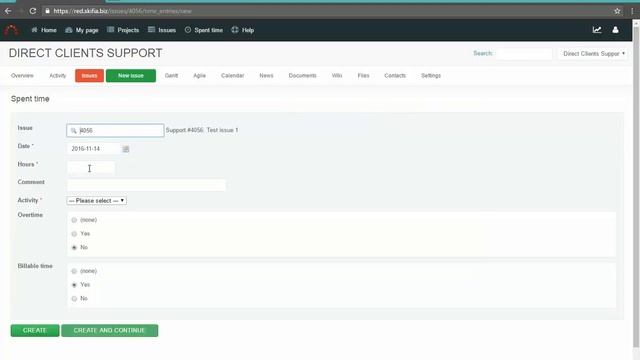Image resolution: width=640 pixels, height=360 pixels.
Task: Switch to the Agile tab
Action: tap(200, 76)
